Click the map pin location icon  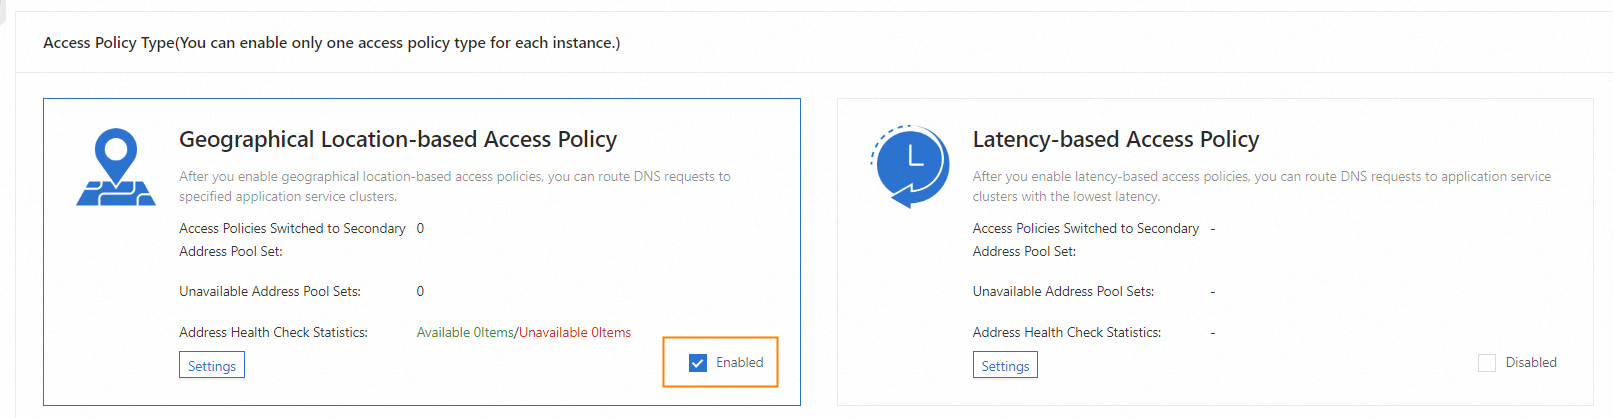tap(116, 167)
